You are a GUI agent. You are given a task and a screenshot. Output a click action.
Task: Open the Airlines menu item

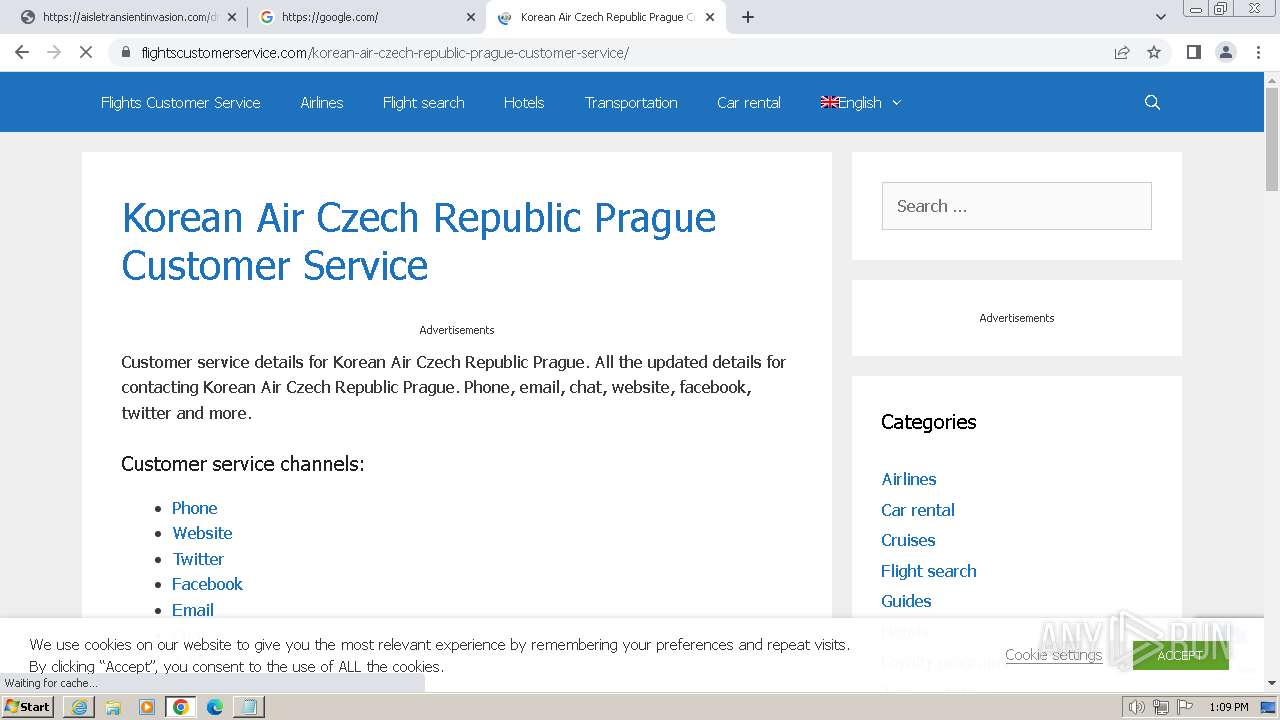[322, 103]
